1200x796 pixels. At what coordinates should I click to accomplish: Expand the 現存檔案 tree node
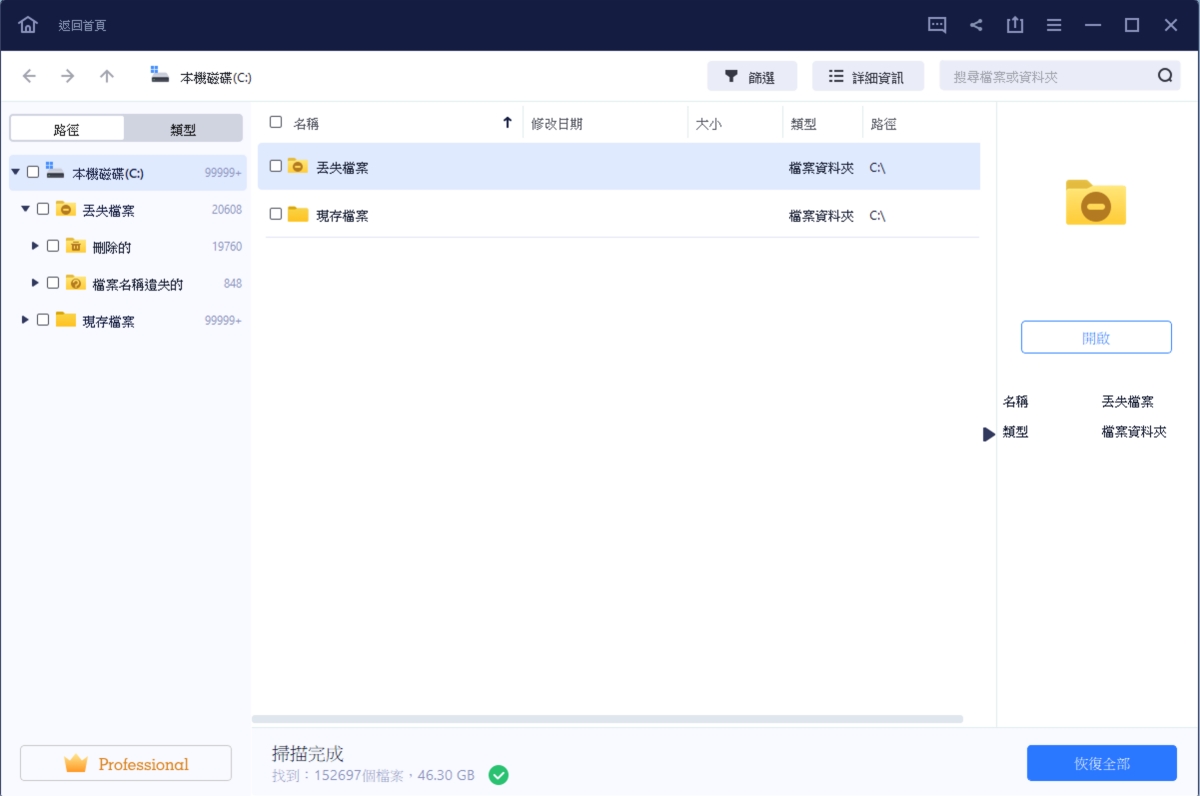pyautogui.click(x=25, y=320)
